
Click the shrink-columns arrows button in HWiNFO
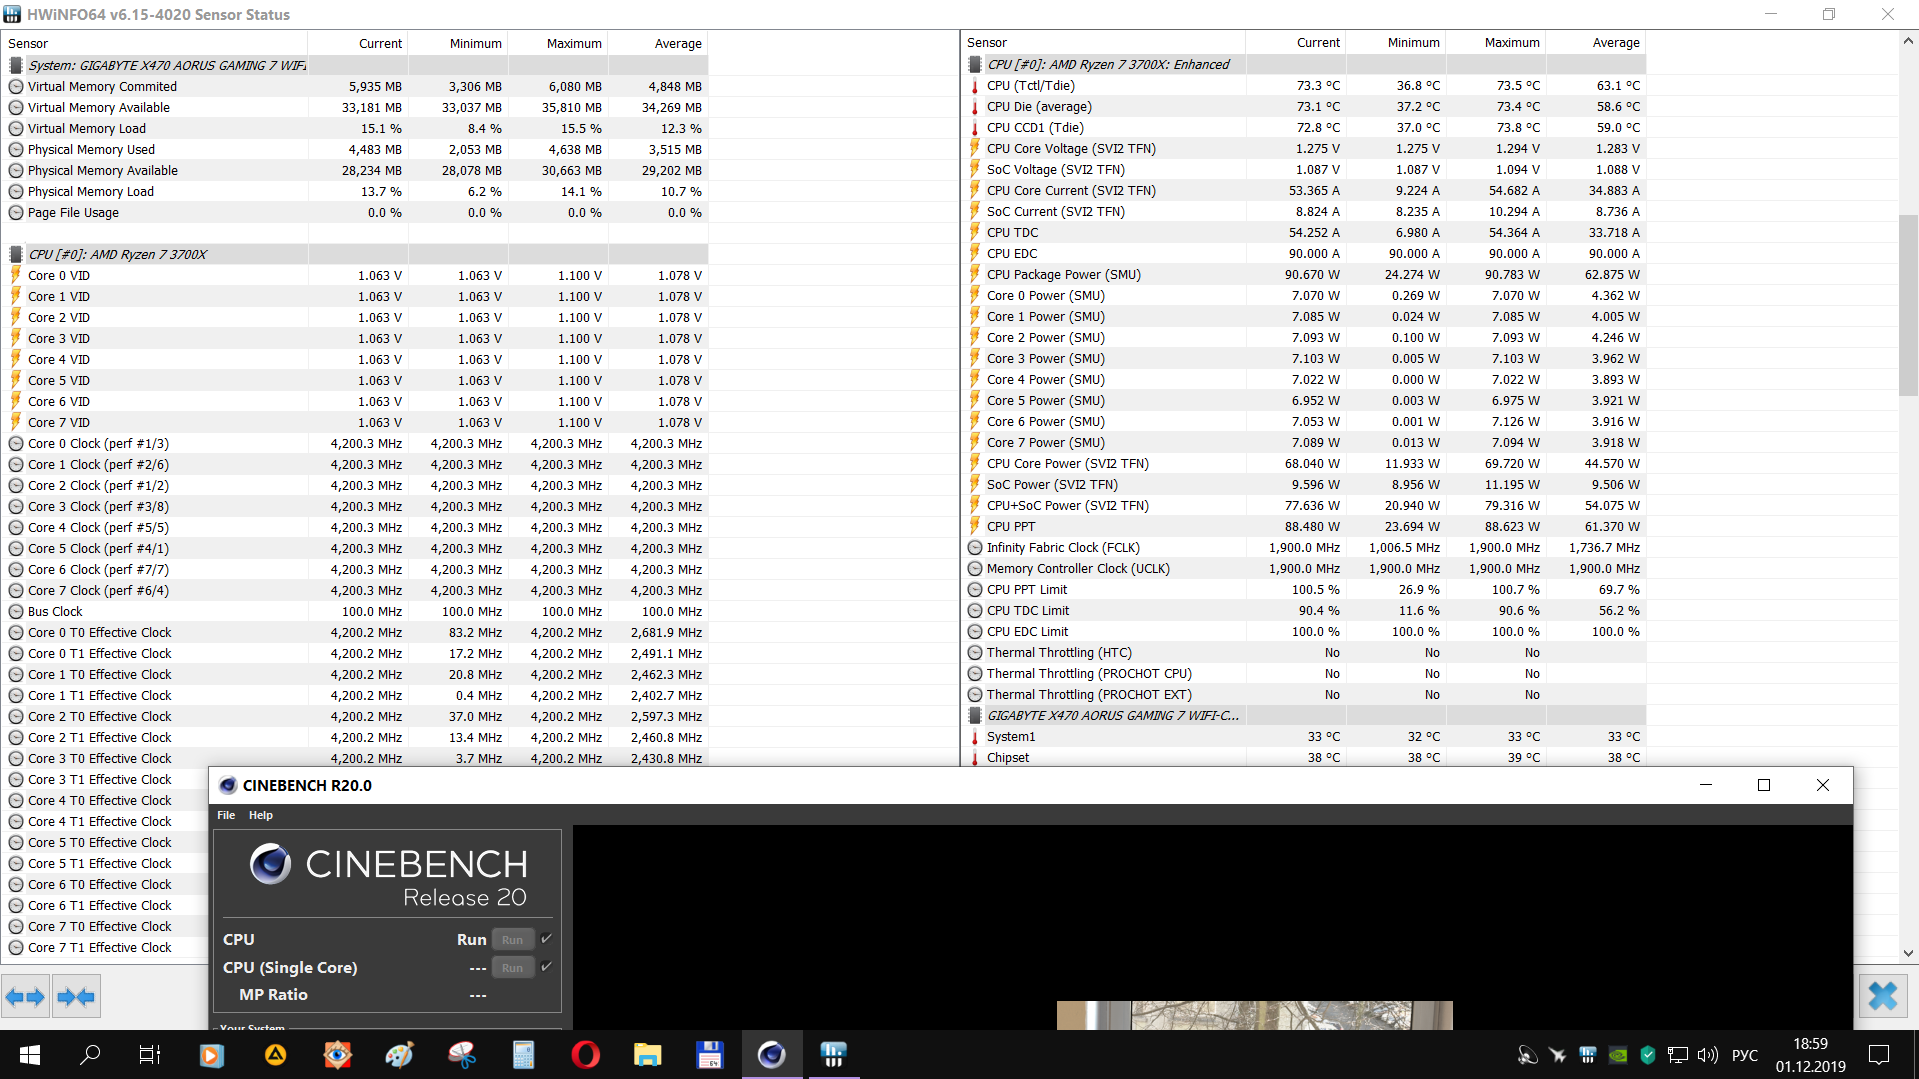[x=76, y=996]
